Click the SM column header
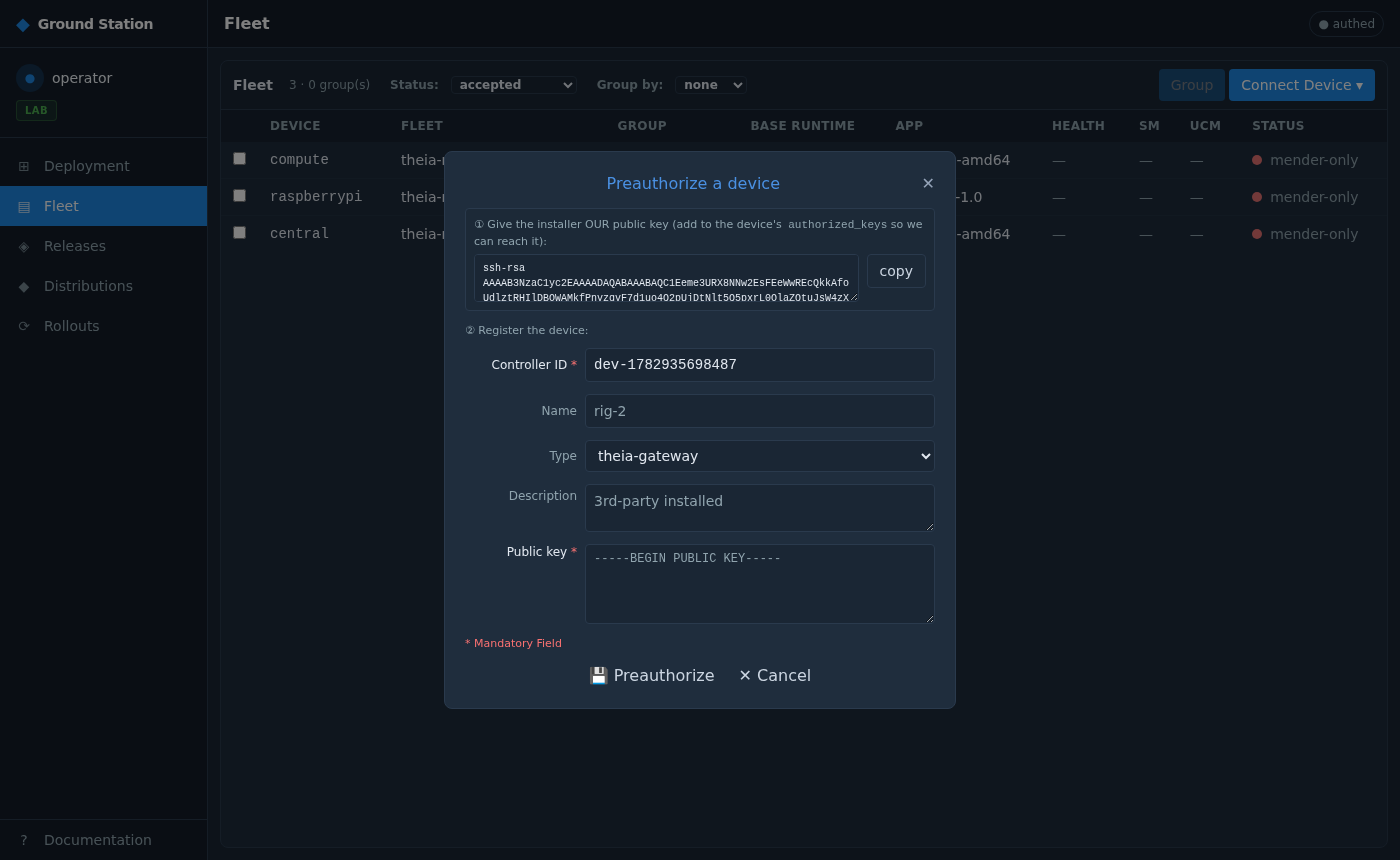The height and width of the screenshot is (860, 1400). pyautogui.click(x=1149, y=126)
